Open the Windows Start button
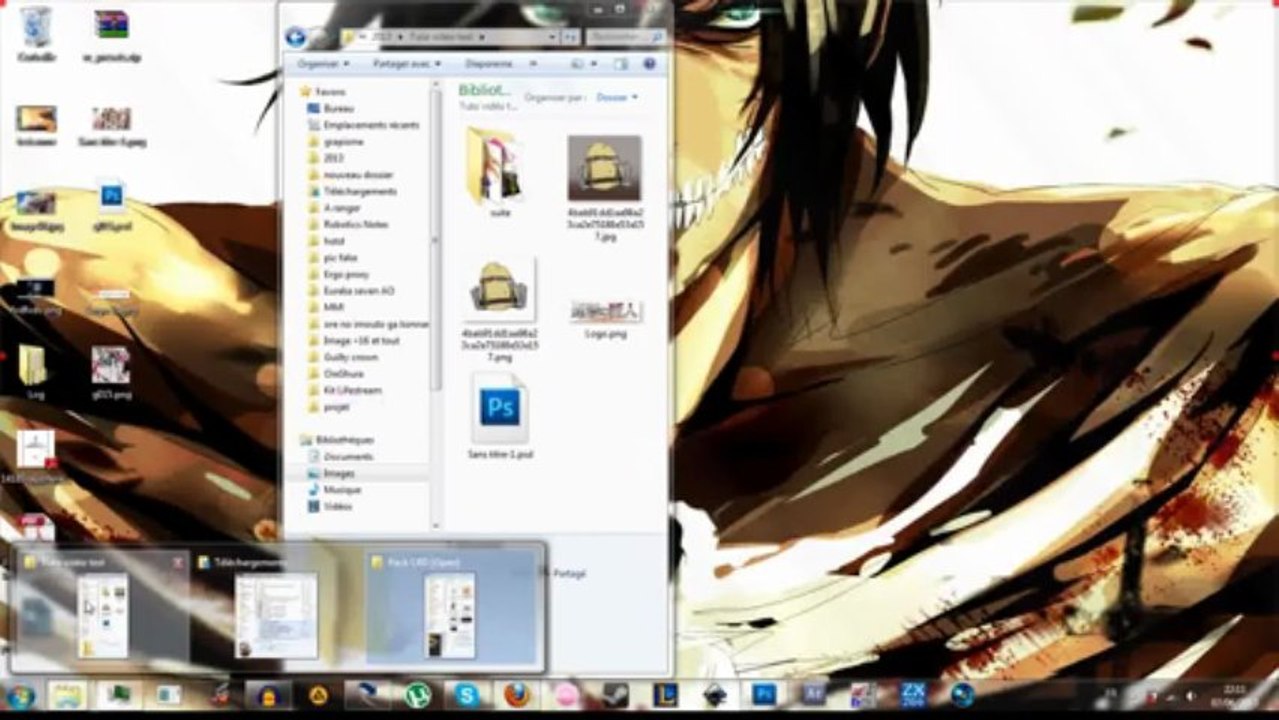The height and width of the screenshot is (720, 1279). click(20, 696)
